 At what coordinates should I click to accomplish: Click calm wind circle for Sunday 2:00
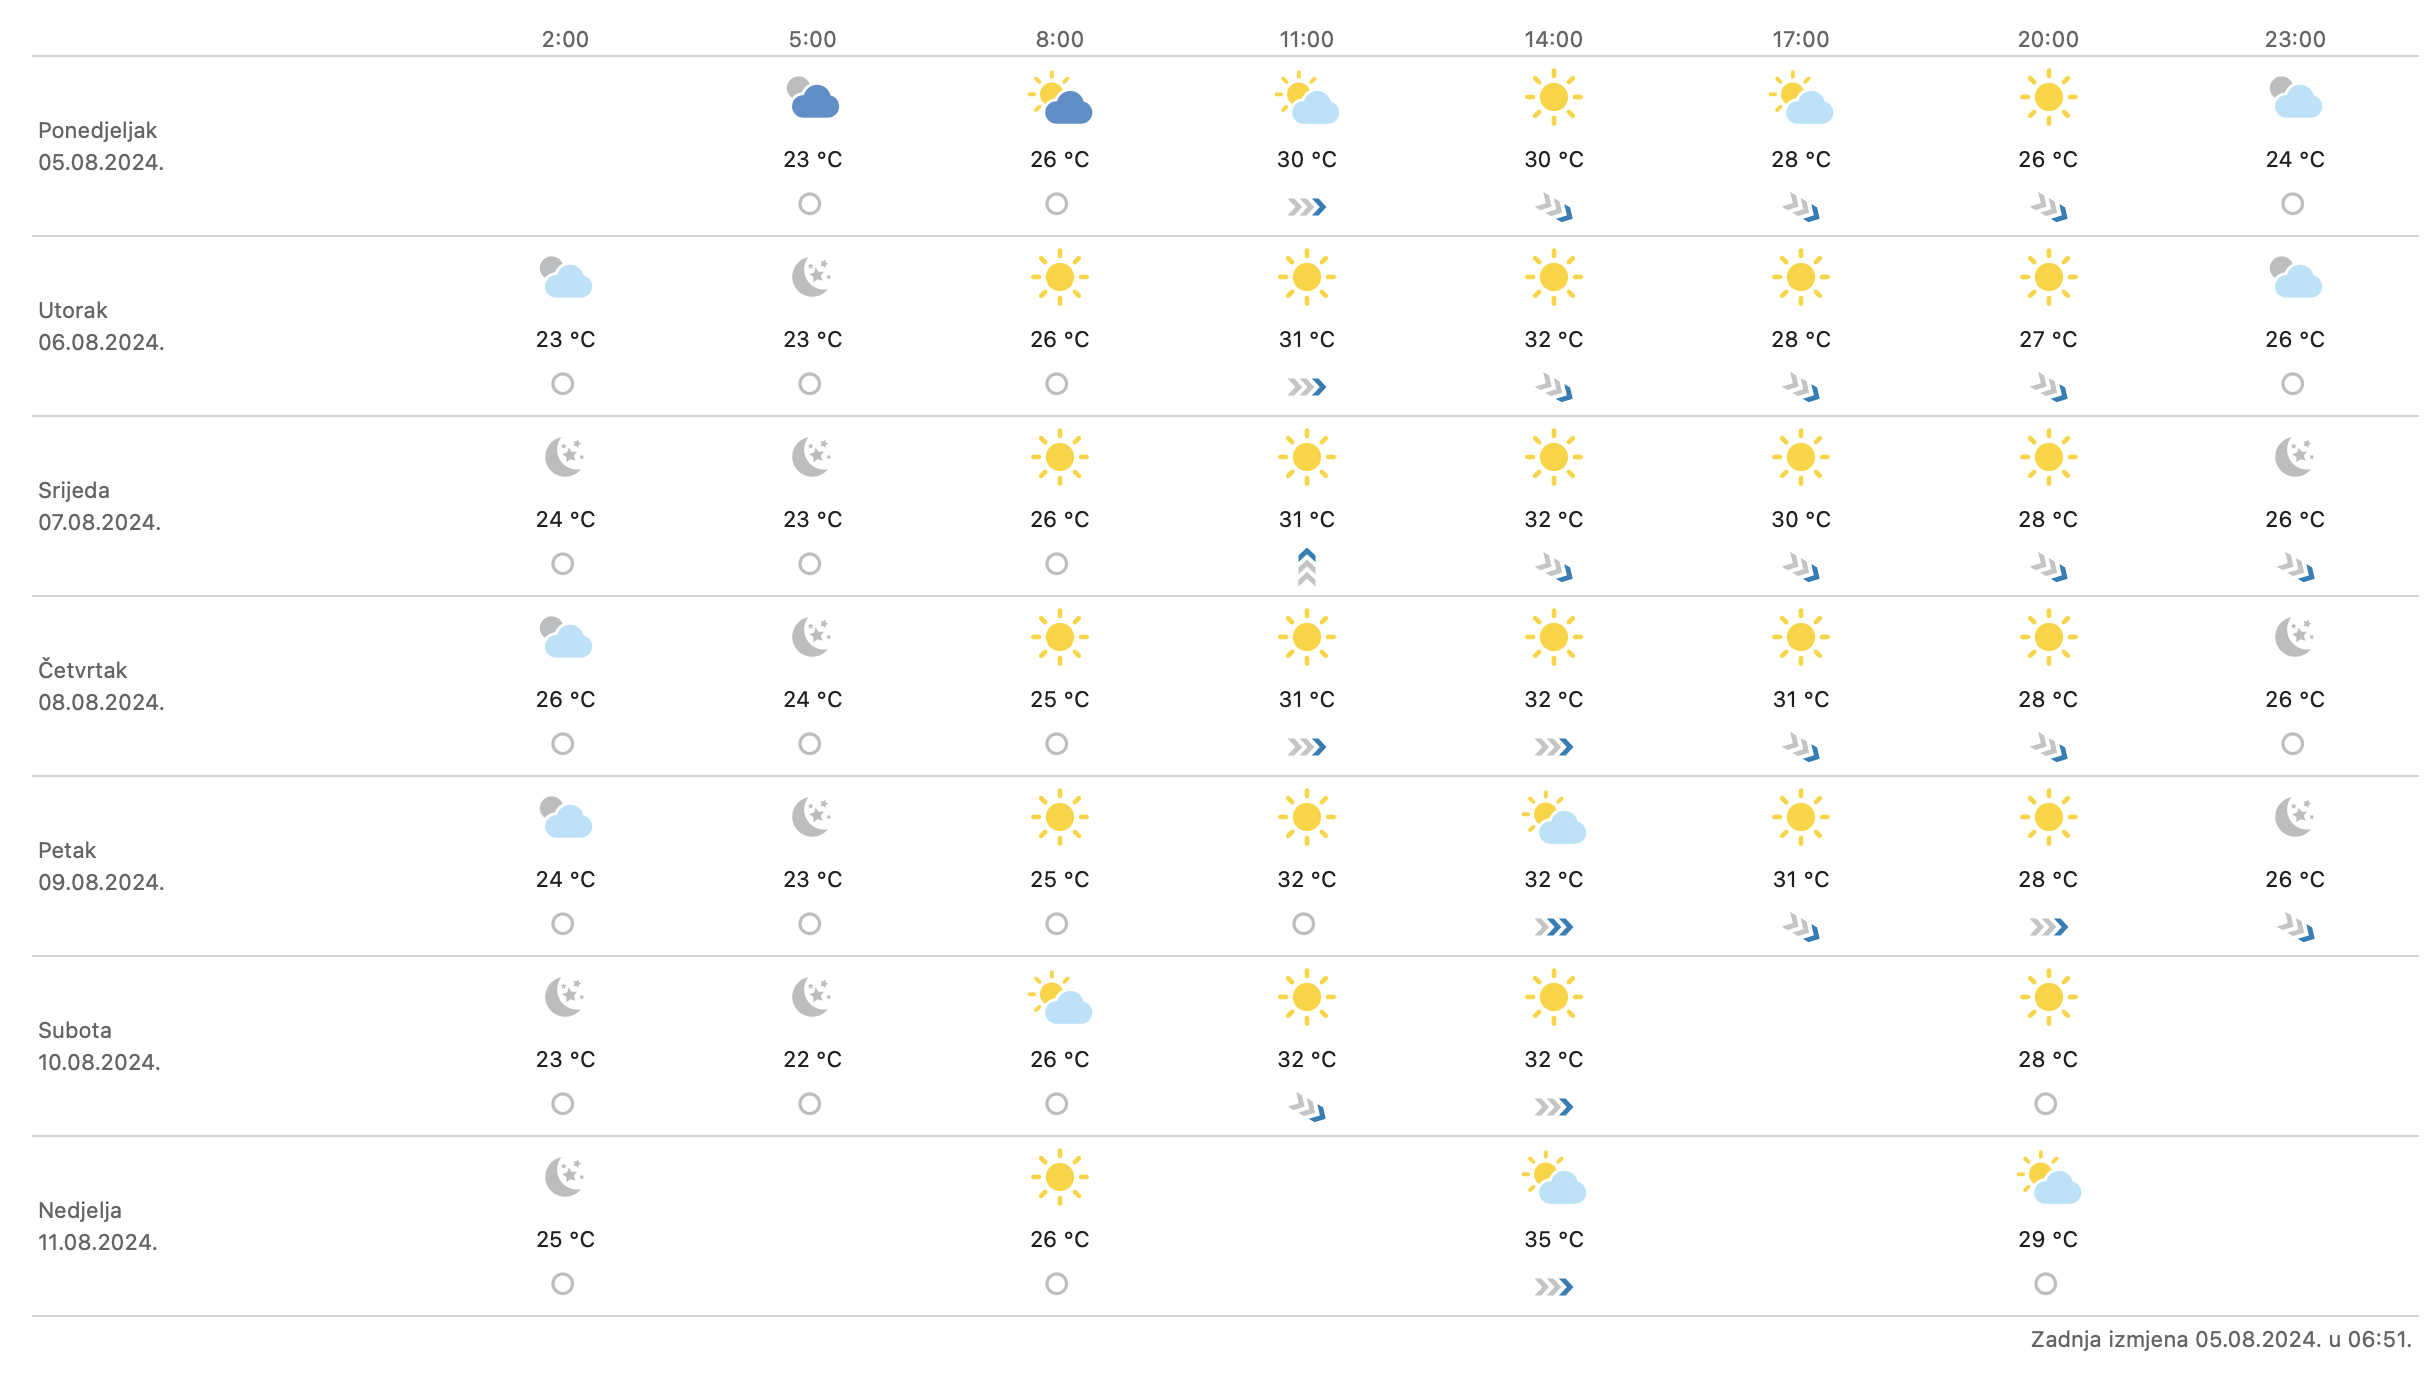[563, 1284]
